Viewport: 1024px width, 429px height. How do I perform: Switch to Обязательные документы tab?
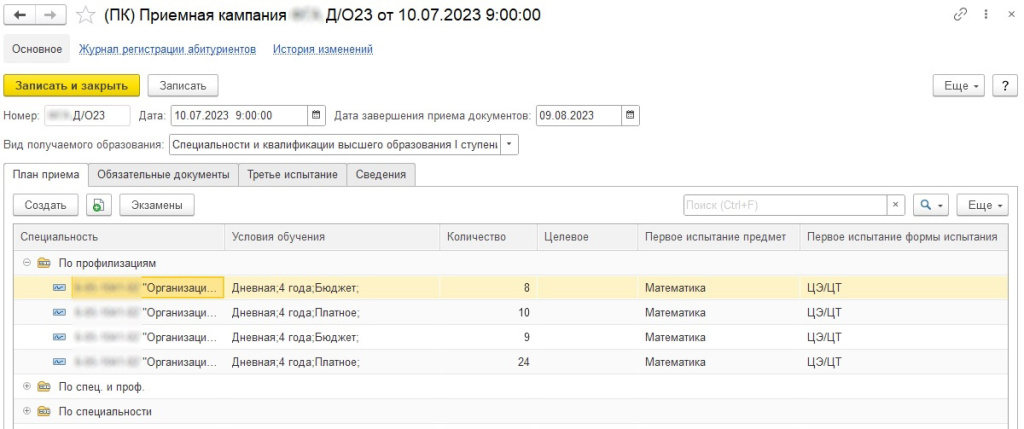[162, 175]
